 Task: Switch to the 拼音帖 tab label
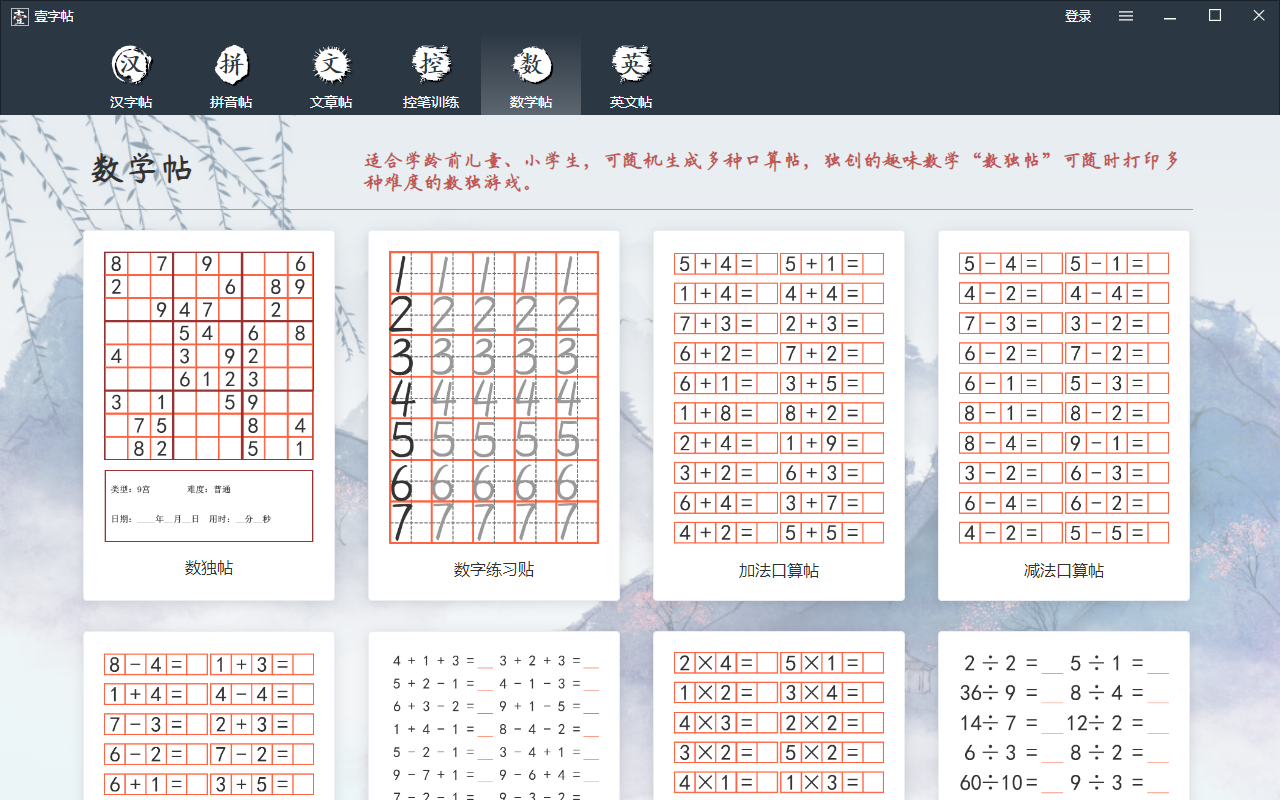pos(231,102)
